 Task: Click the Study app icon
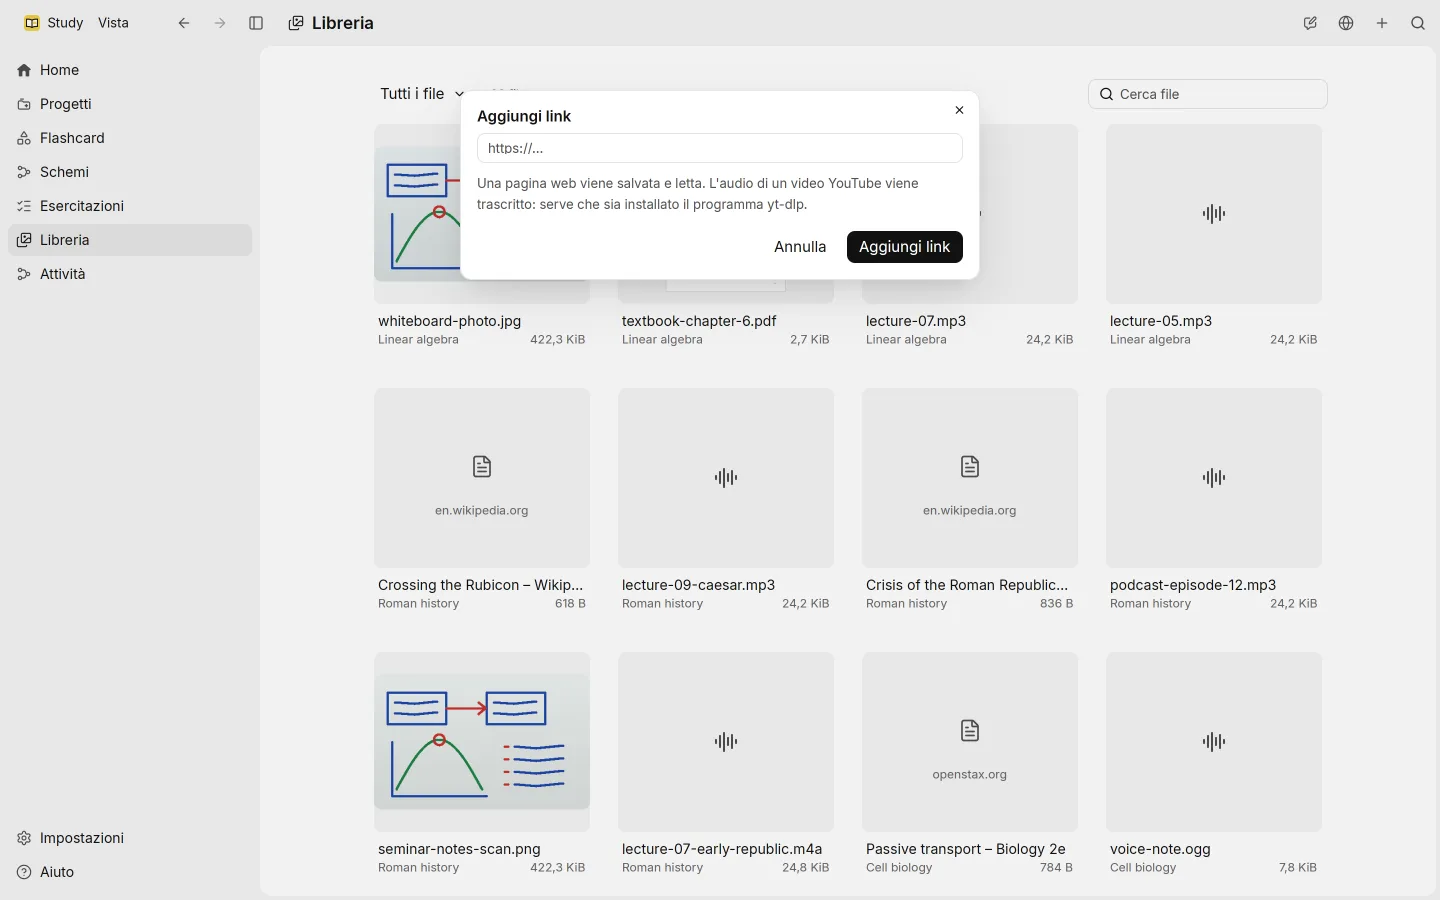click(x=32, y=23)
